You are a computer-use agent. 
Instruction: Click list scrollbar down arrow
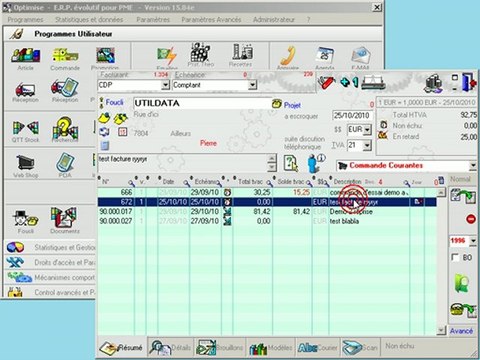pos(441,331)
